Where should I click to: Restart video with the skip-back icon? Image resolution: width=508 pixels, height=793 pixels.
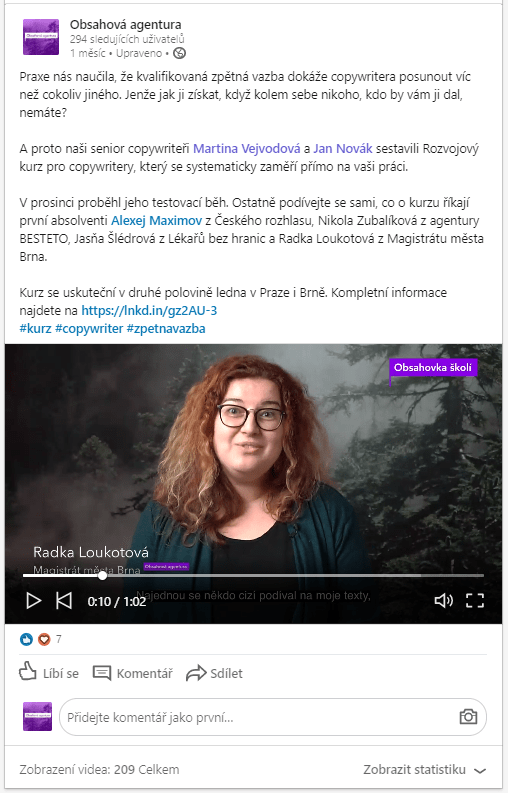pyautogui.click(x=64, y=600)
